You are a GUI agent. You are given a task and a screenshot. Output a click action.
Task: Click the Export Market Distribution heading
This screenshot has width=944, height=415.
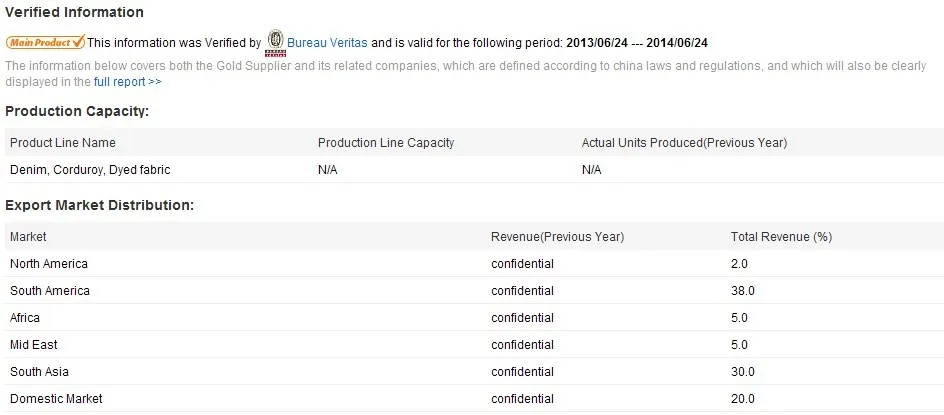[99, 205]
